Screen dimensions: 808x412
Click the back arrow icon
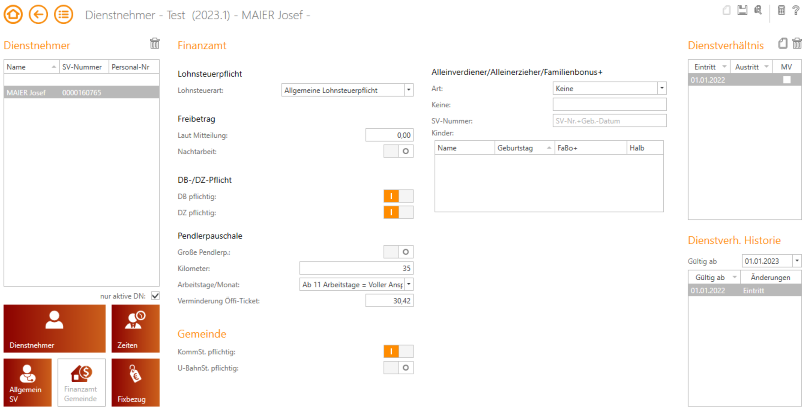[39, 14]
